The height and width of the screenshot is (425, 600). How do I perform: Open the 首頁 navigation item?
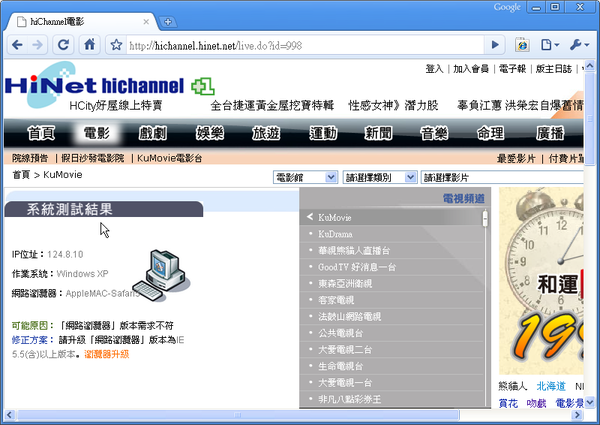(x=41, y=133)
